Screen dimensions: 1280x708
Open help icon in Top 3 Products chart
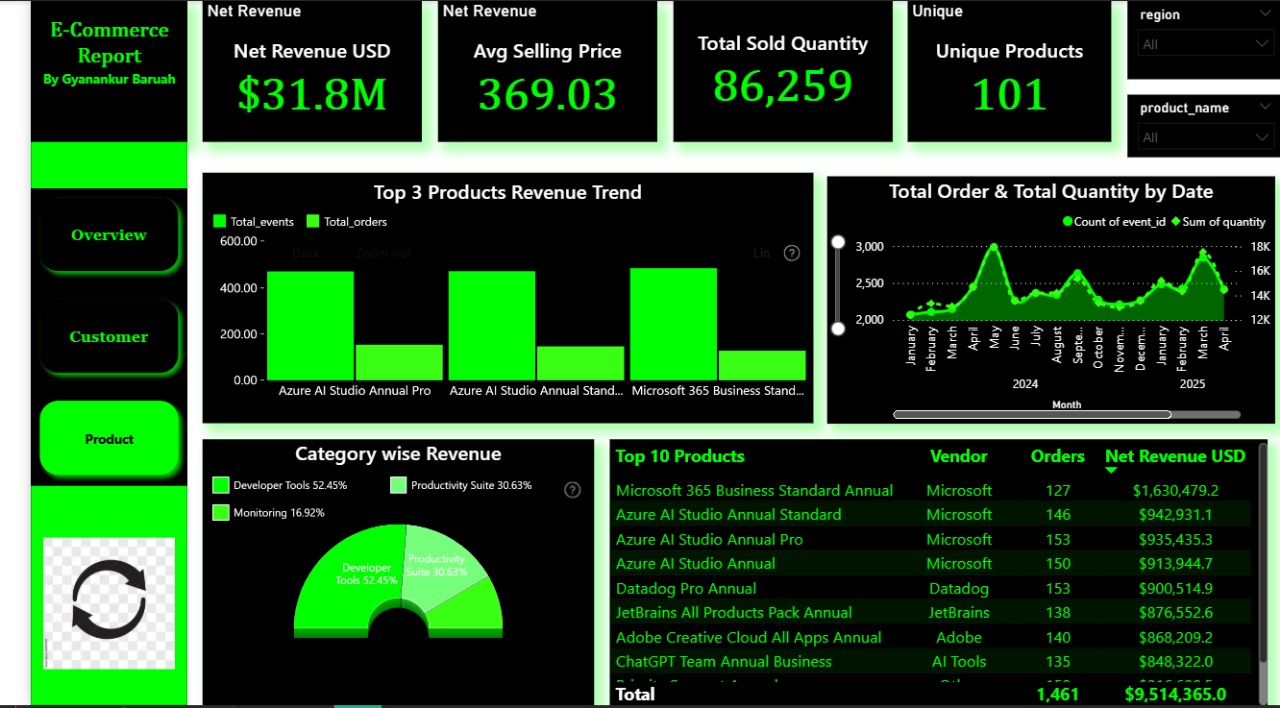(792, 253)
